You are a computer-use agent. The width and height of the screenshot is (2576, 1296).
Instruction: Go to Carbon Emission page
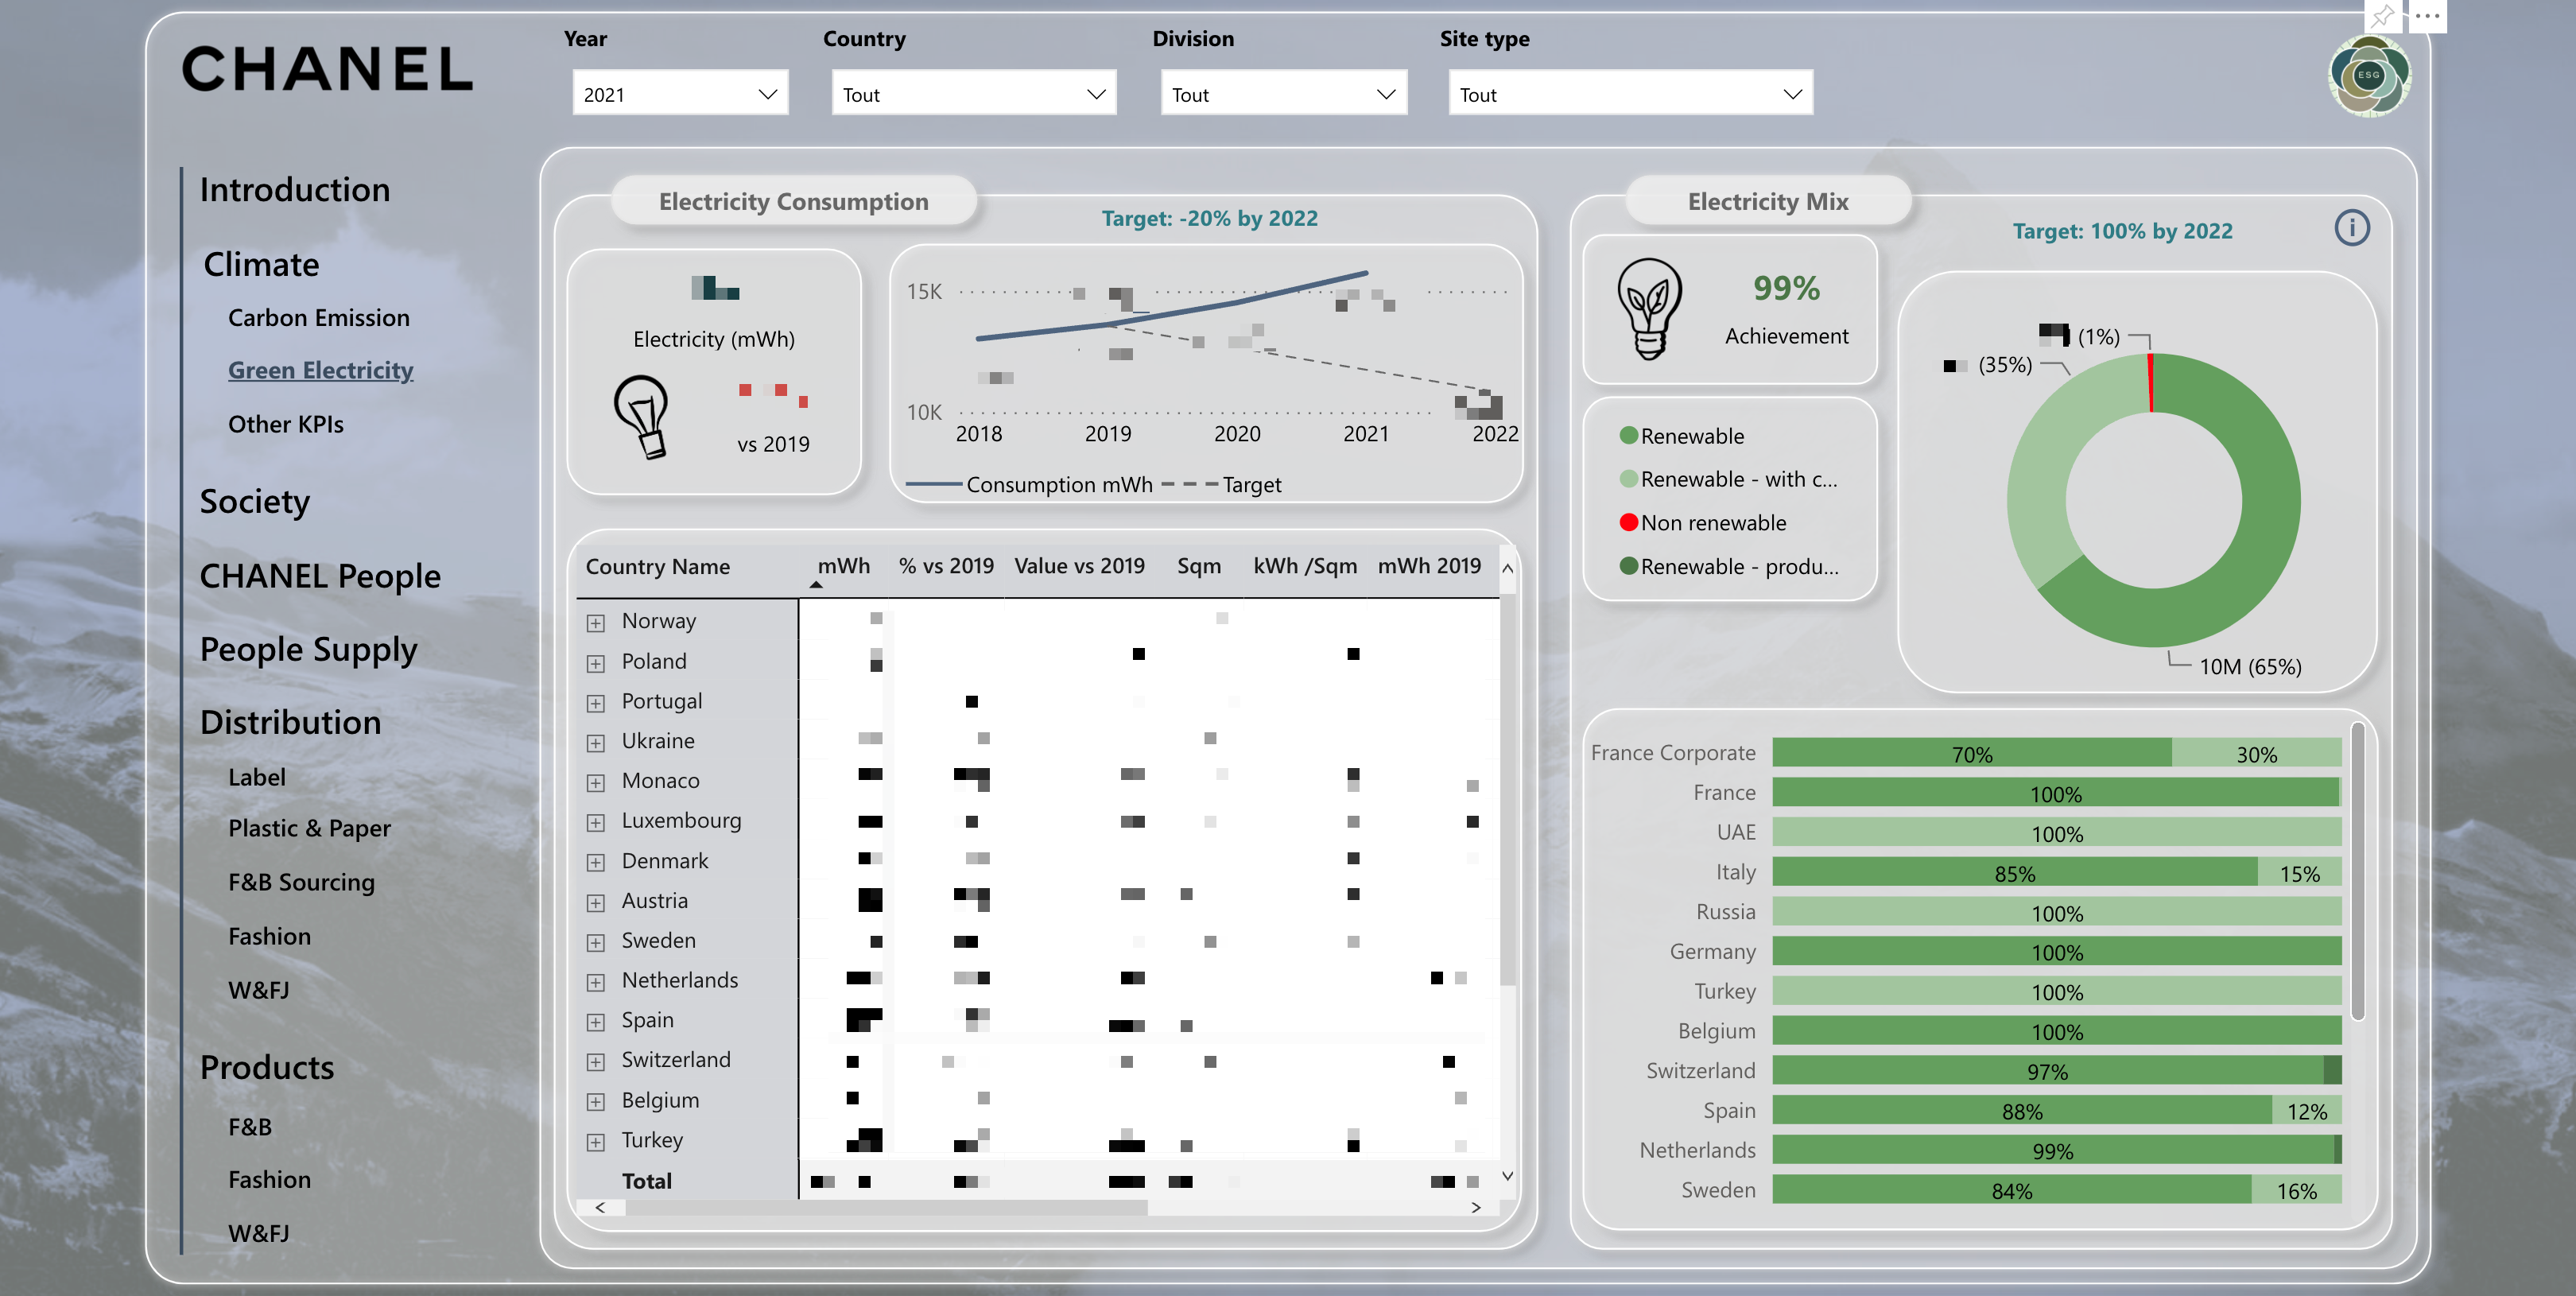tap(318, 318)
